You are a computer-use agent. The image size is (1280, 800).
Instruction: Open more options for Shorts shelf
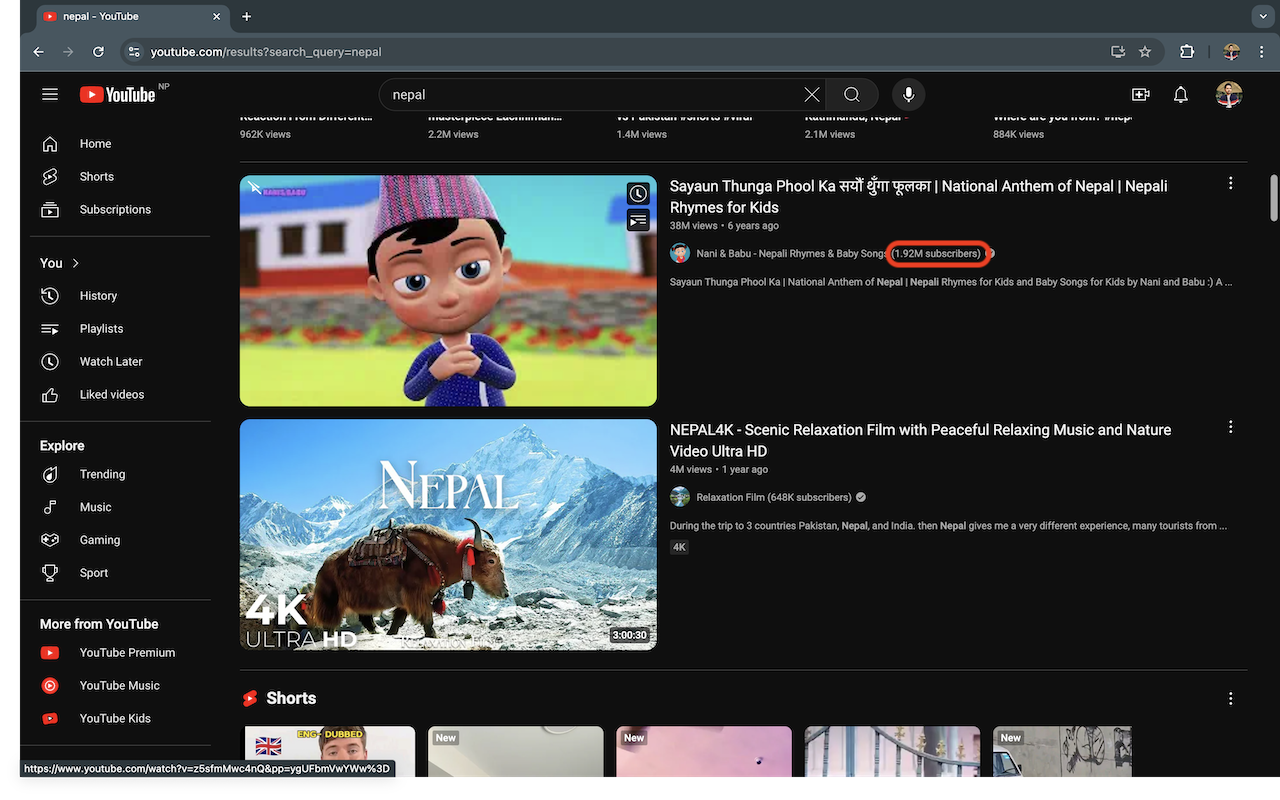(1230, 698)
